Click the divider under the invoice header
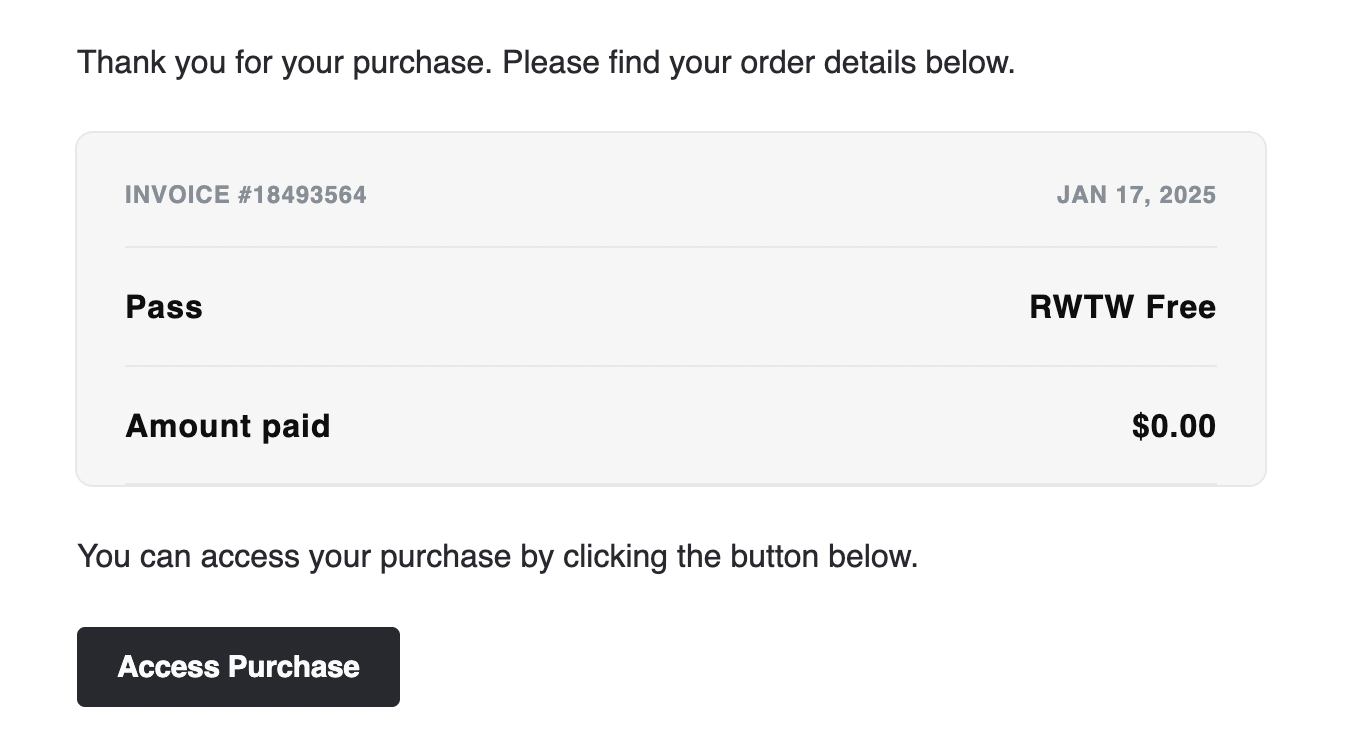Viewport: 1350px width, 746px height. pyautogui.click(x=671, y=243)
